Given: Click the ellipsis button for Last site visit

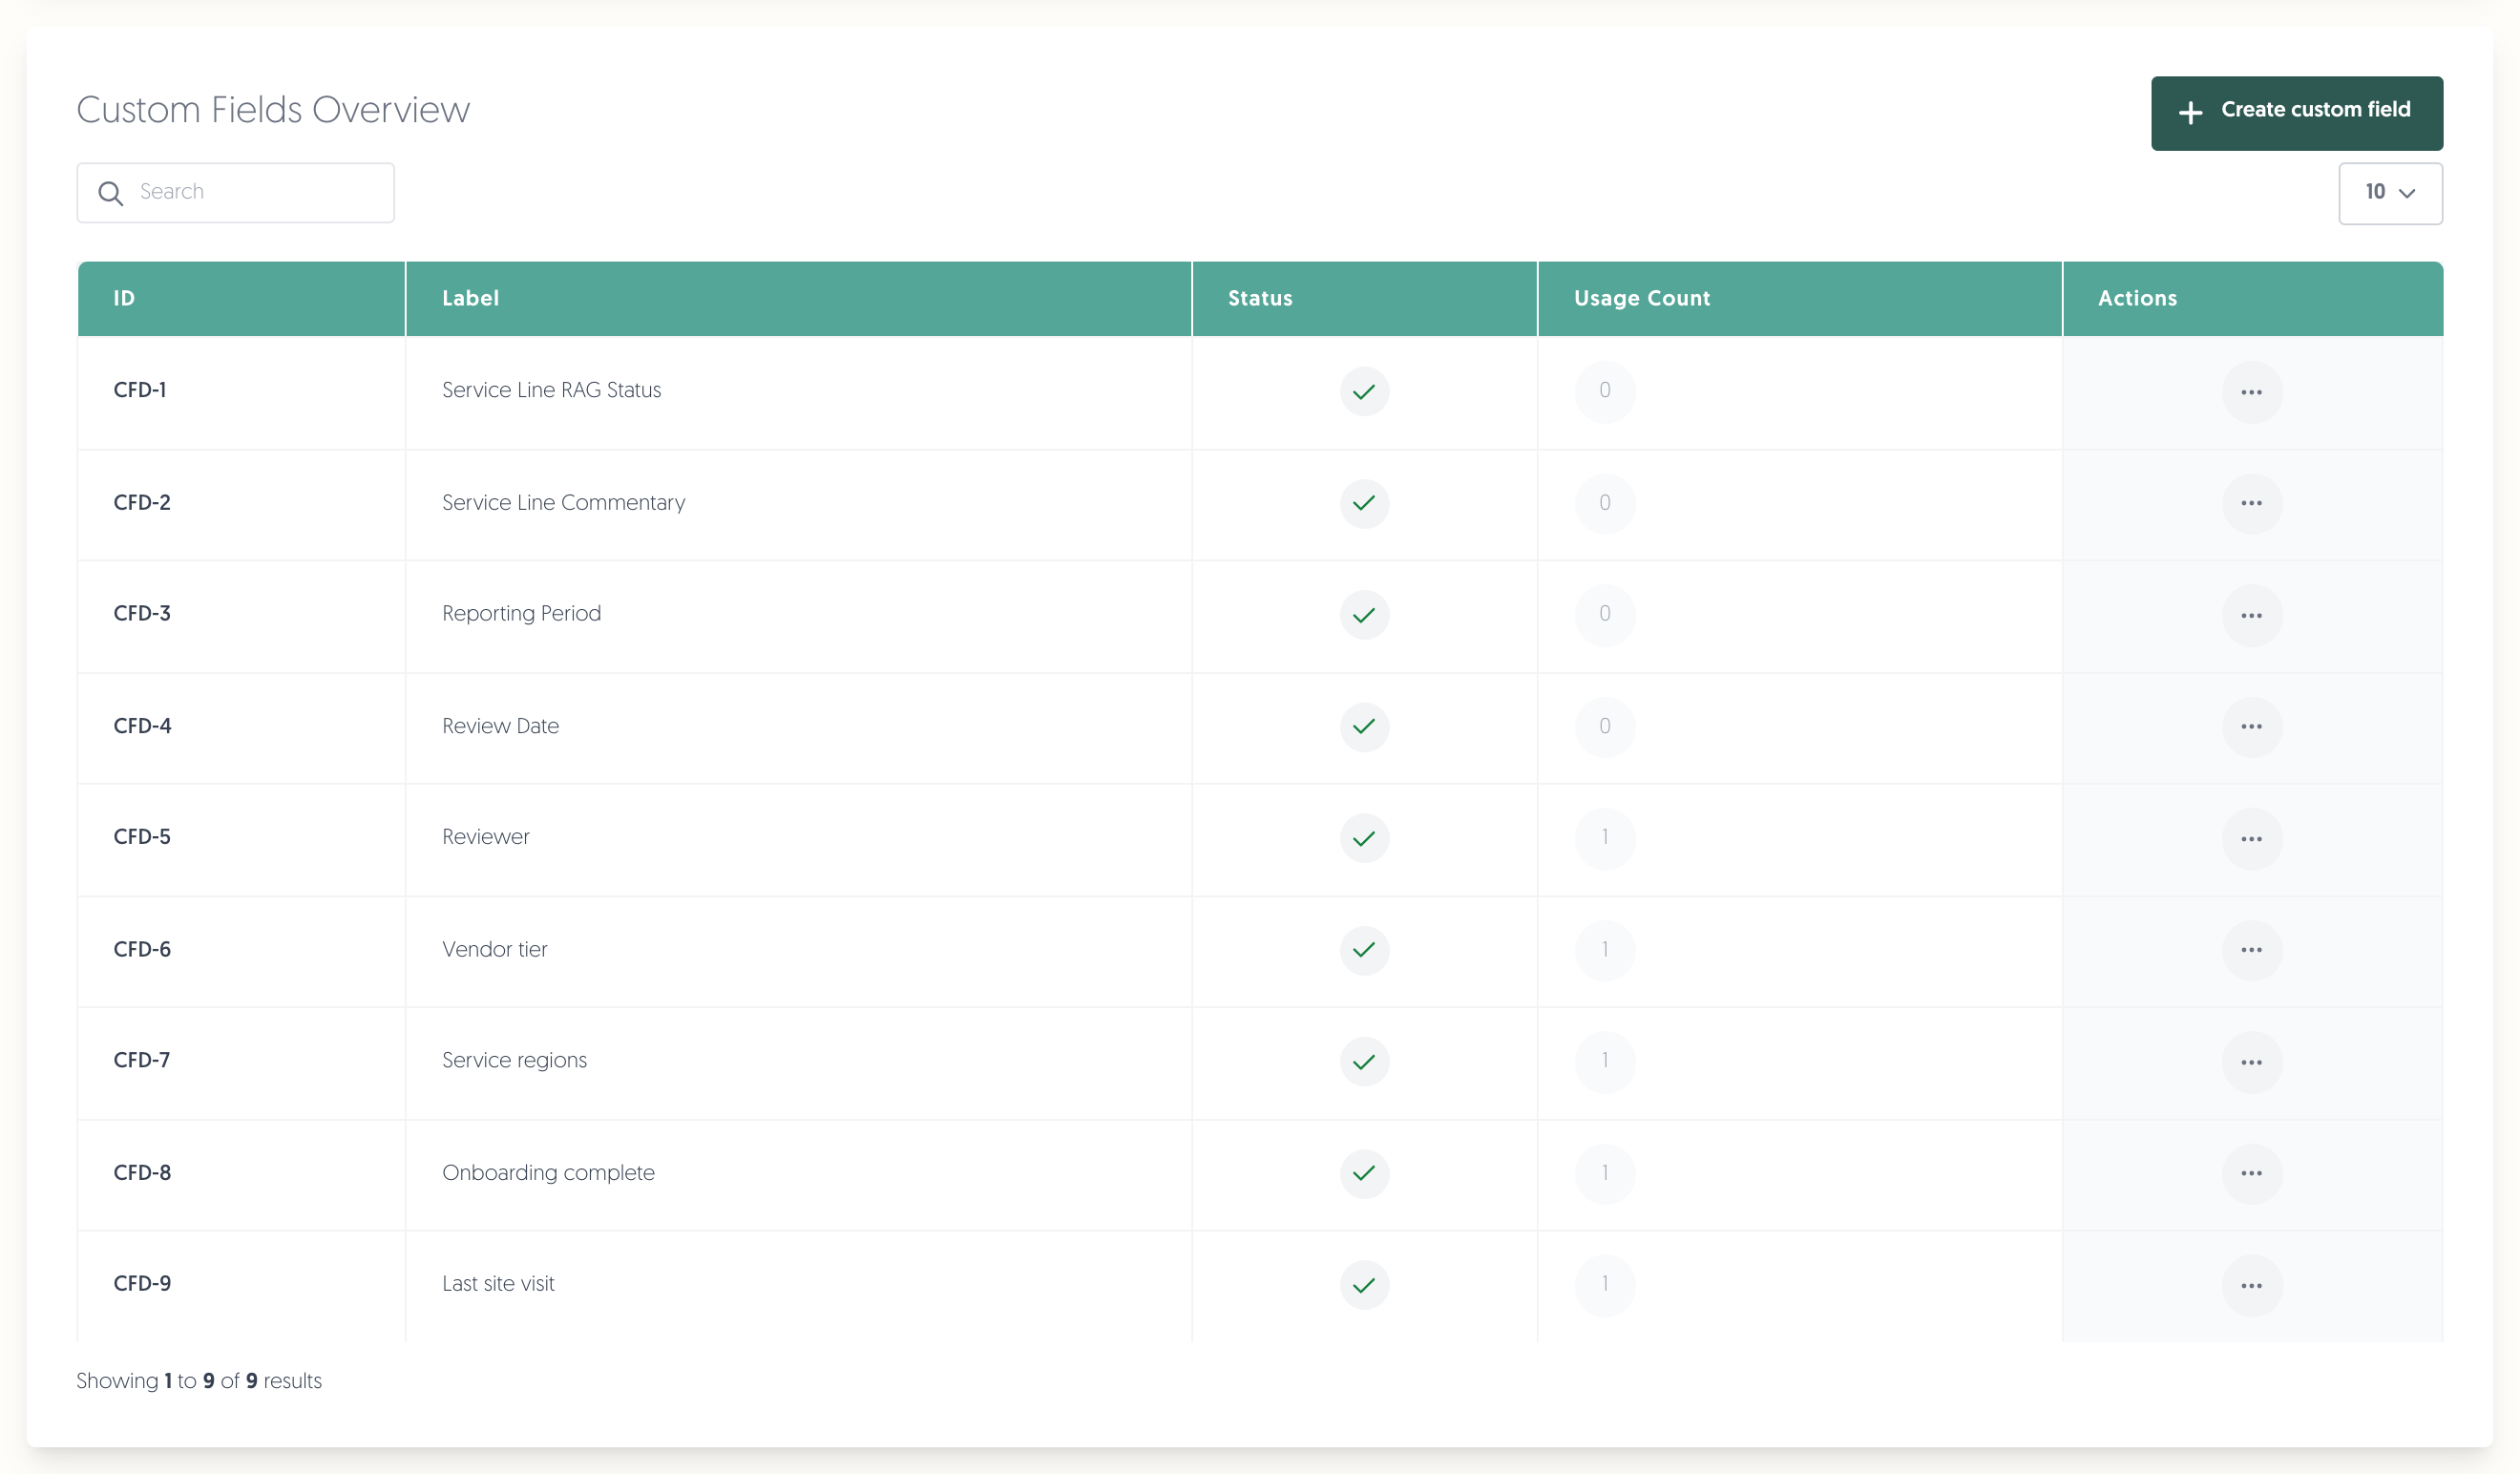Looking at the screenshot, I should [x=2251, y=1285].
